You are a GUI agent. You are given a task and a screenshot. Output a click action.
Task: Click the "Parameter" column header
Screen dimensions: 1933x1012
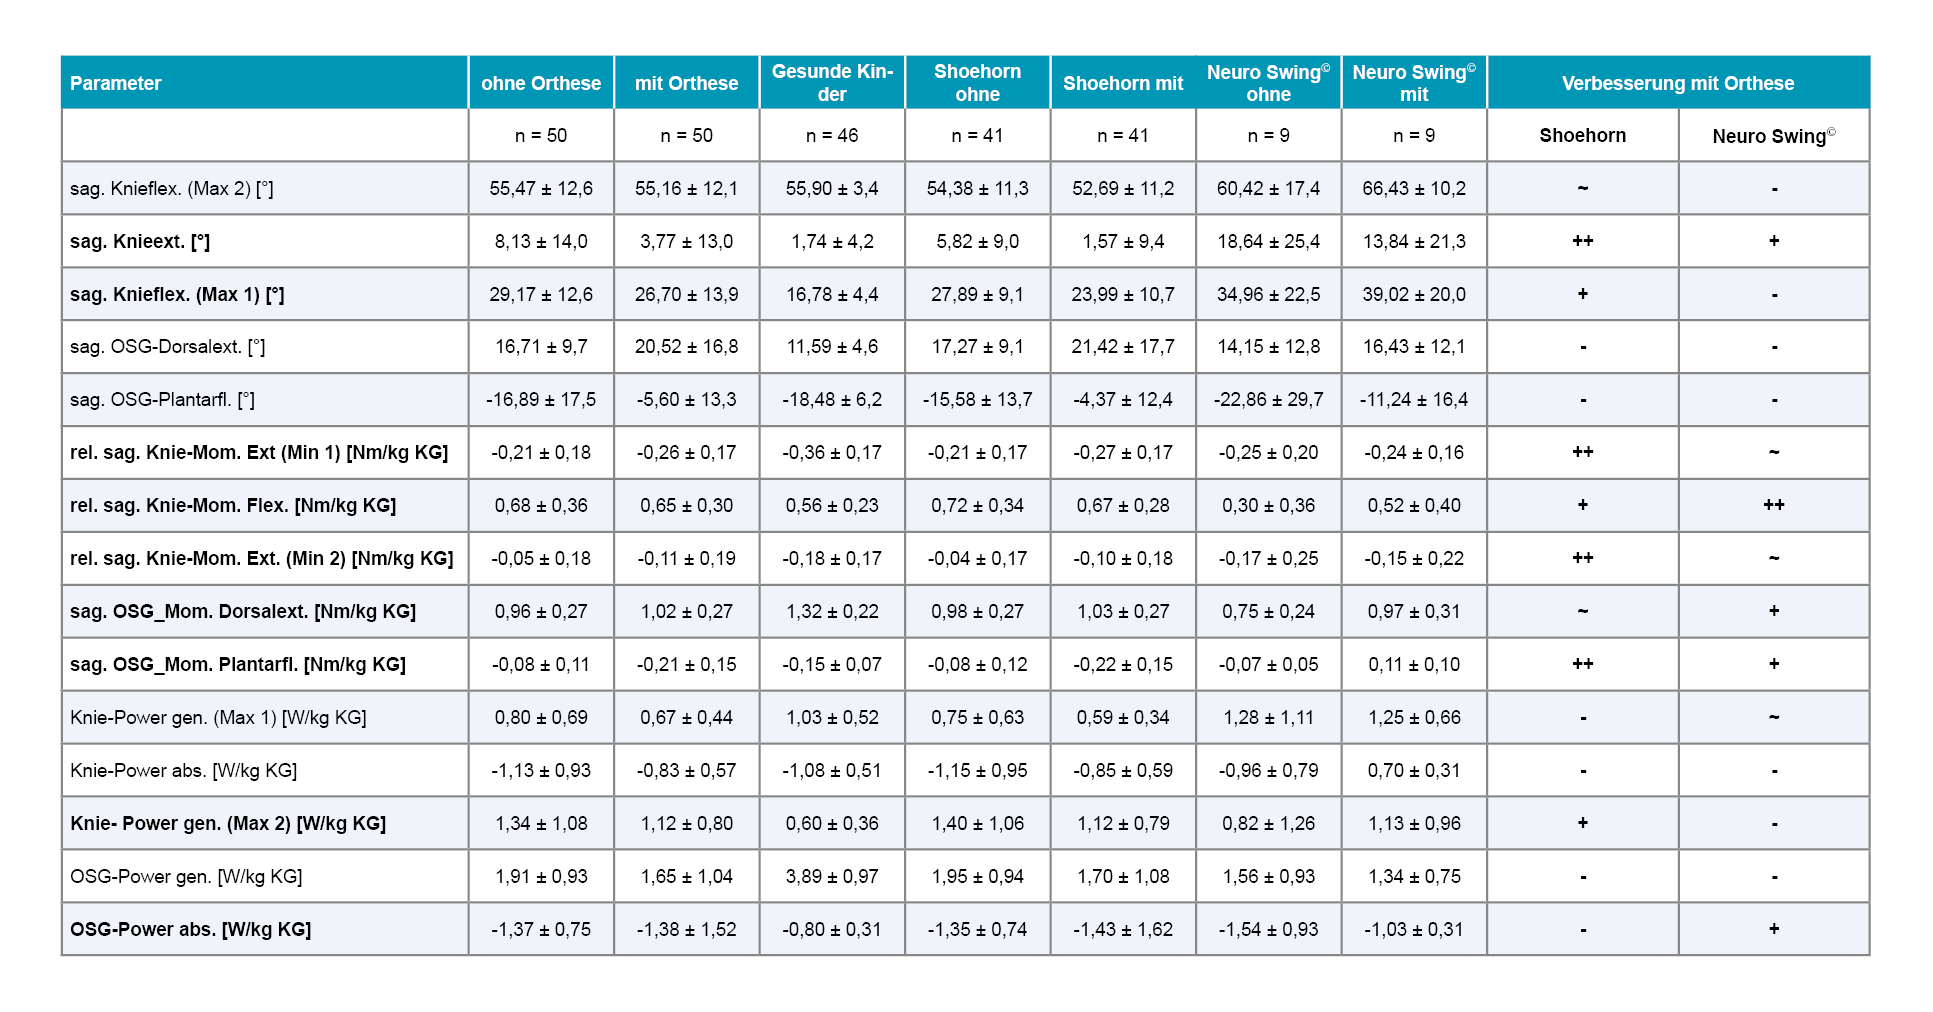coord(116,83)
